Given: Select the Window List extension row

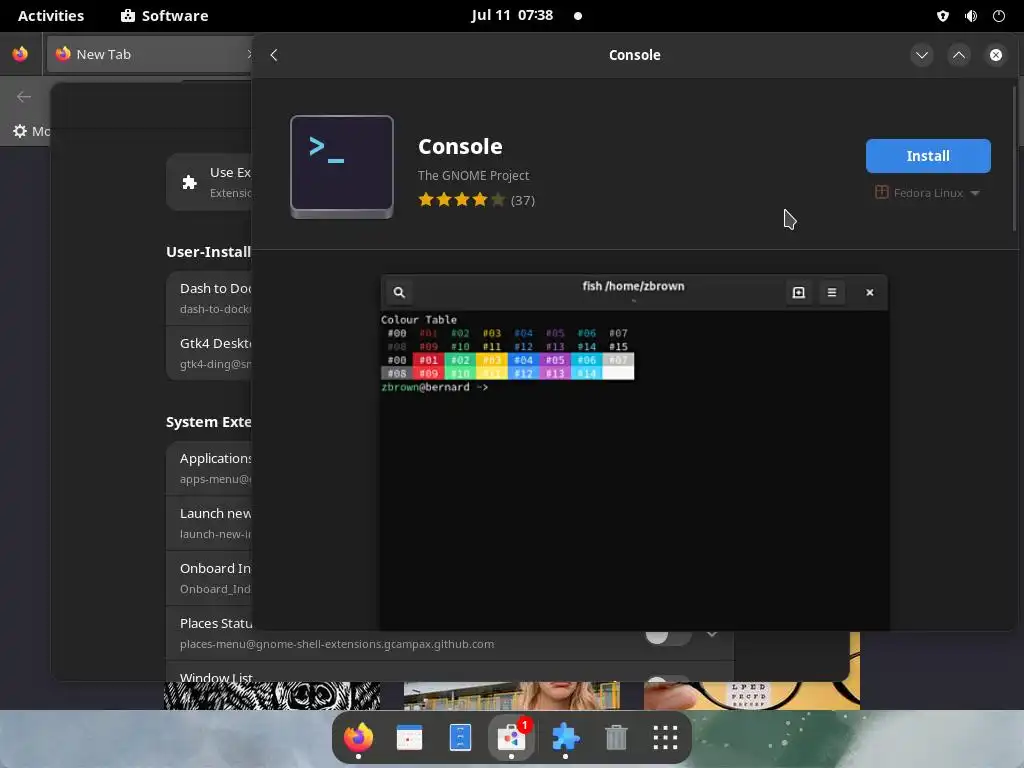Looking at the screenshot, I should coord(450,673).
